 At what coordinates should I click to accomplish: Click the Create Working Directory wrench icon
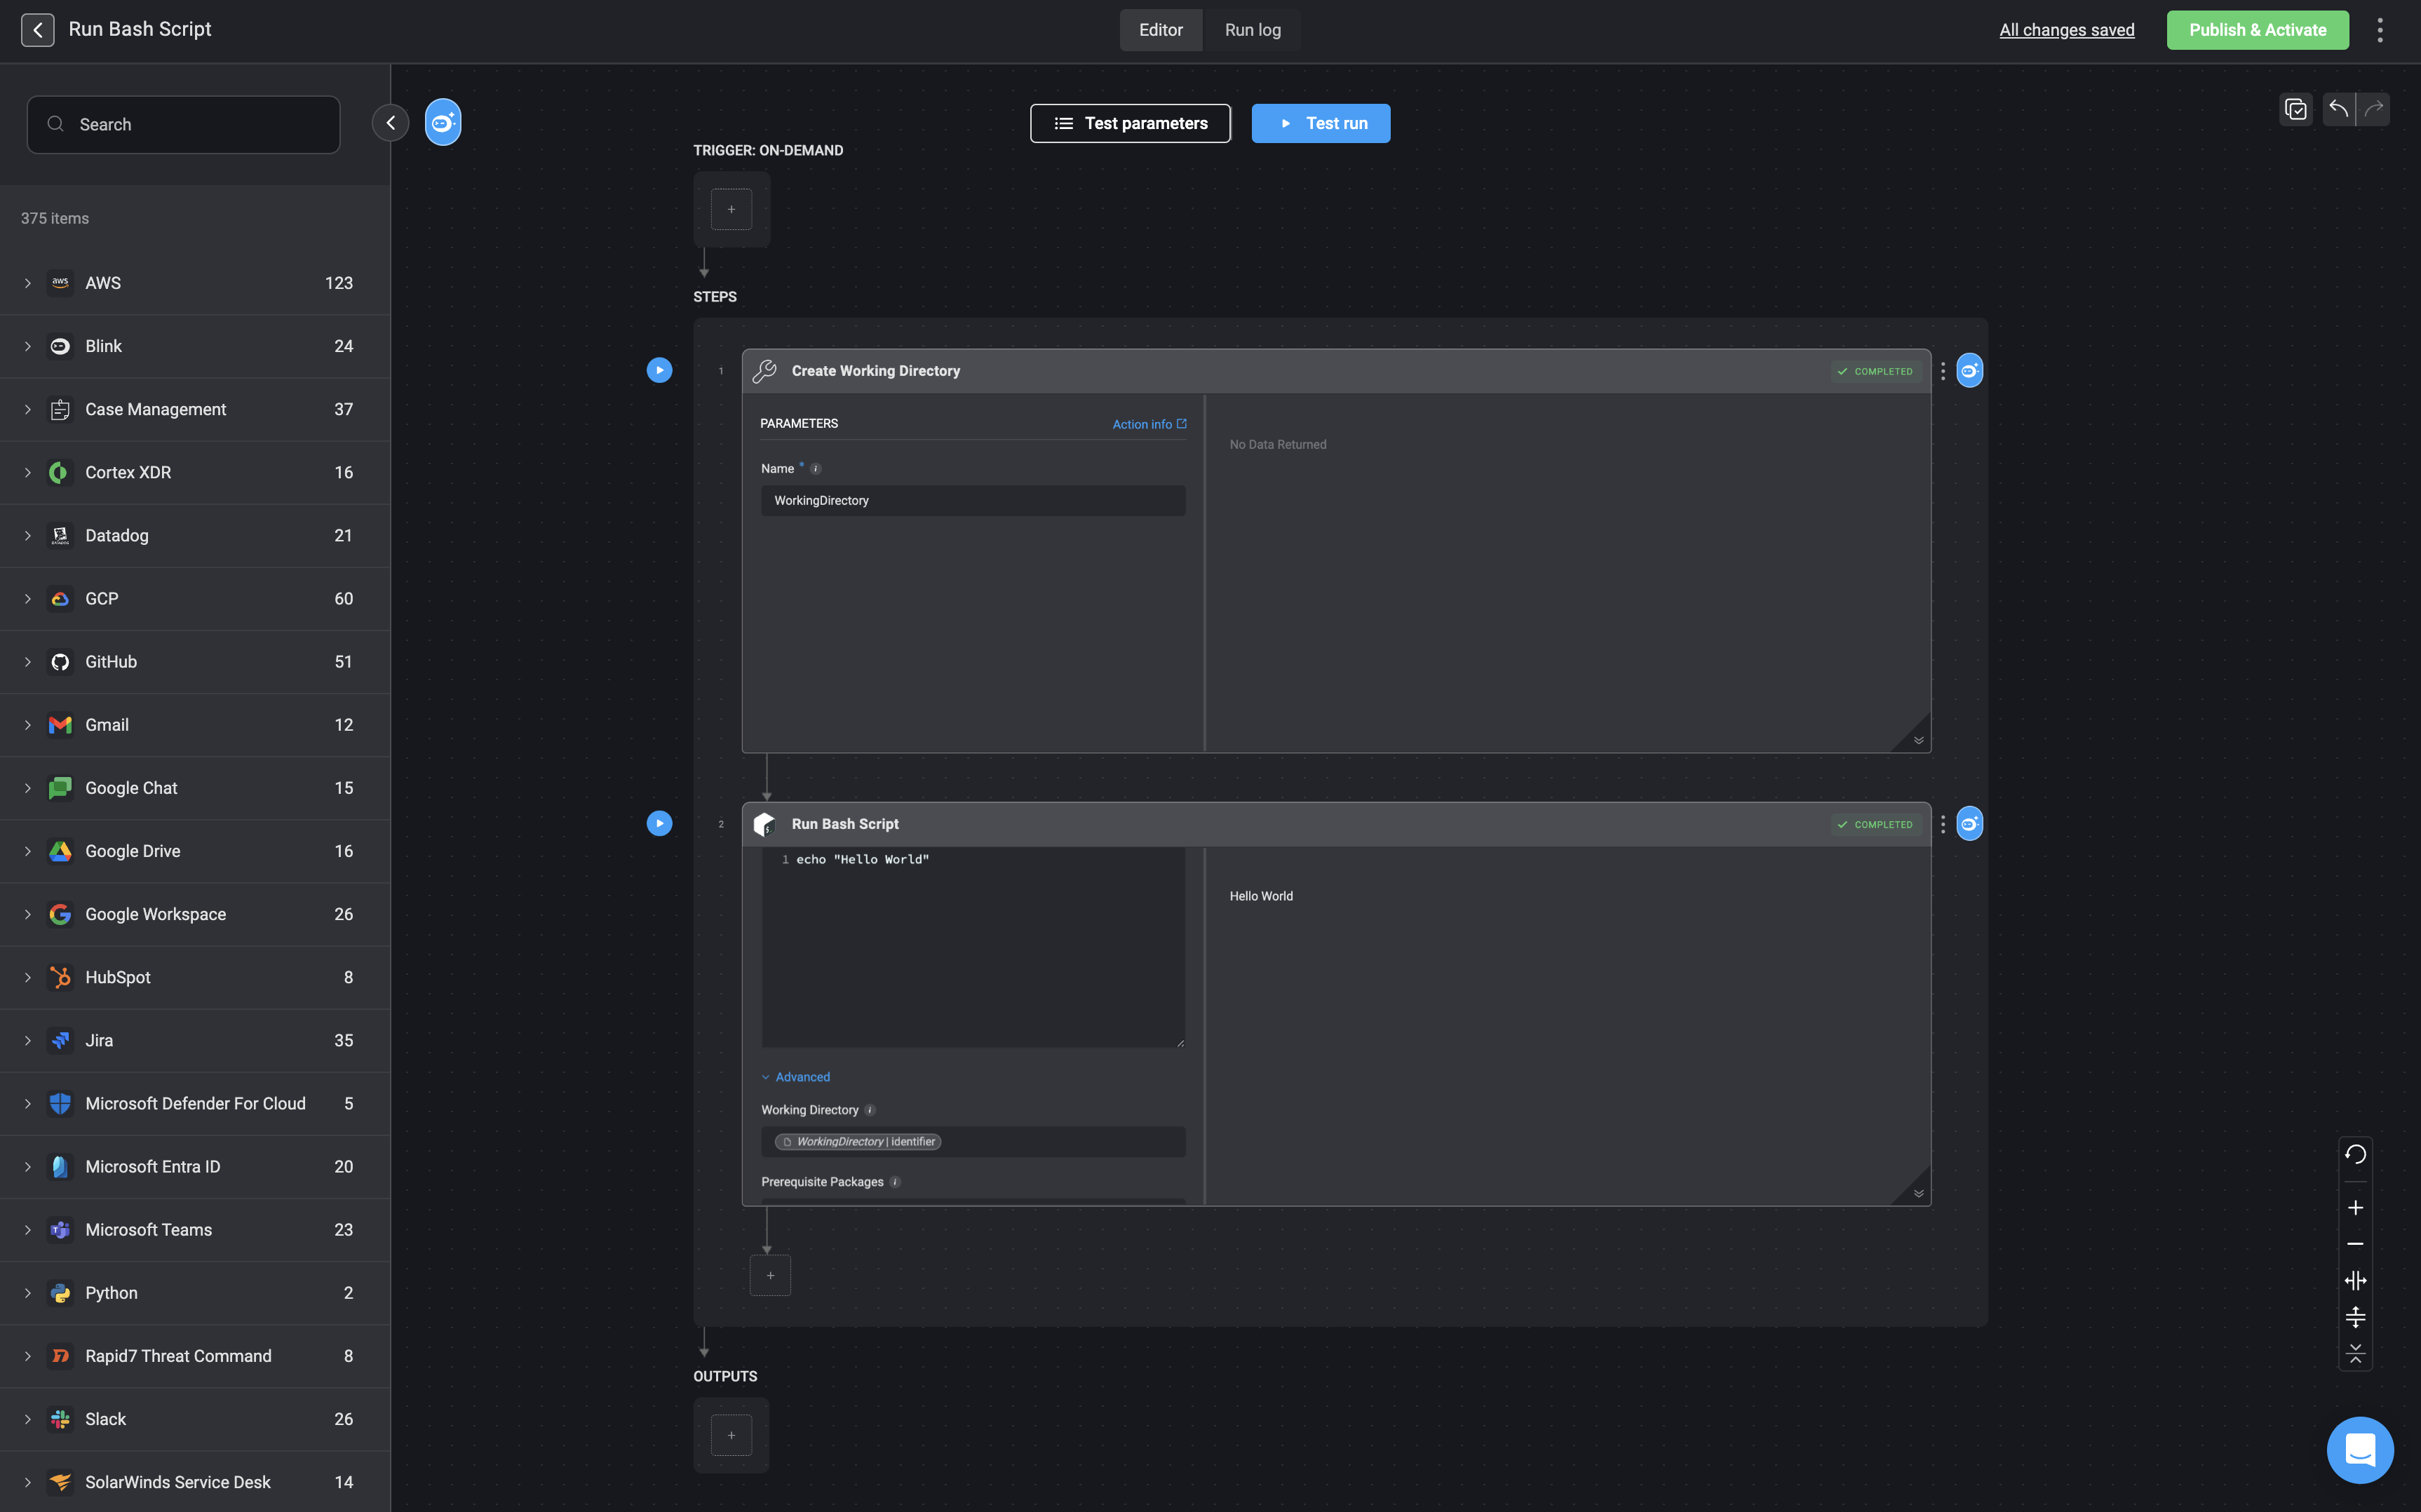pyautogui.click(x=765, y=371)
